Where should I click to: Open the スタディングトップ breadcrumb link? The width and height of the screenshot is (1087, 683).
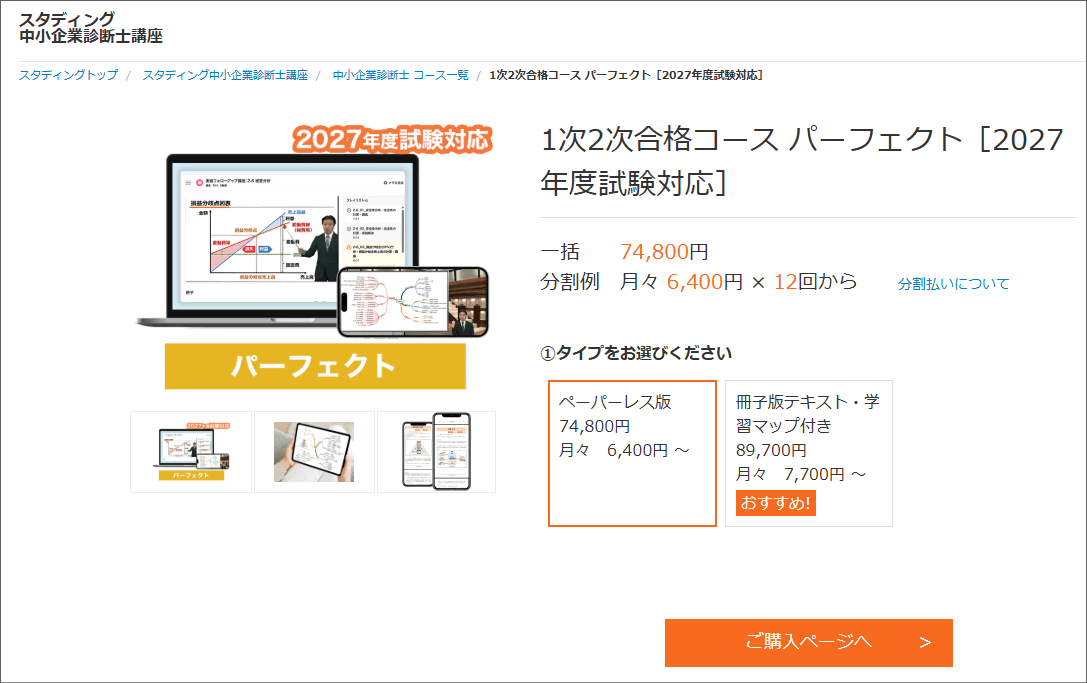click(x=68, y=75)
